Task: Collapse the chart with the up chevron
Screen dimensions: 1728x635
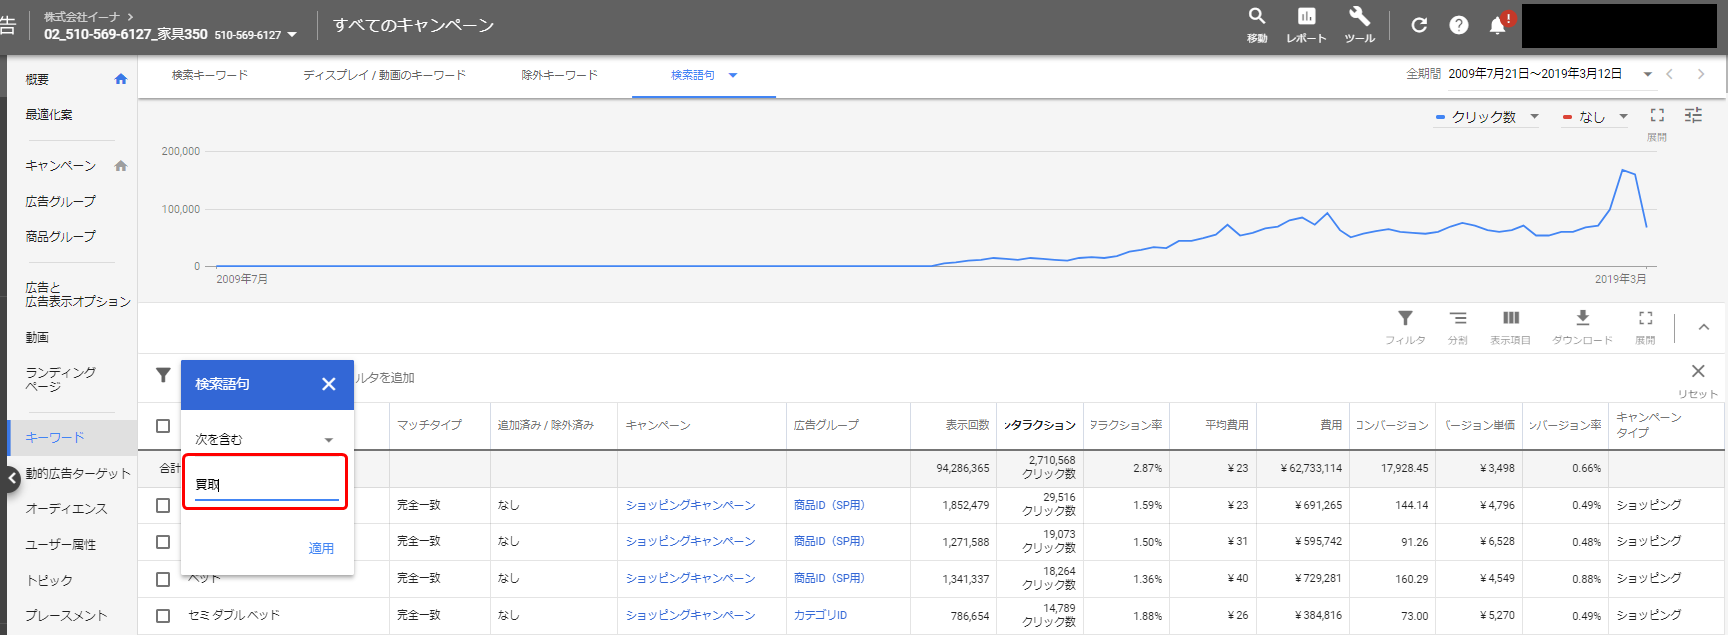Action: (1704, 327)
